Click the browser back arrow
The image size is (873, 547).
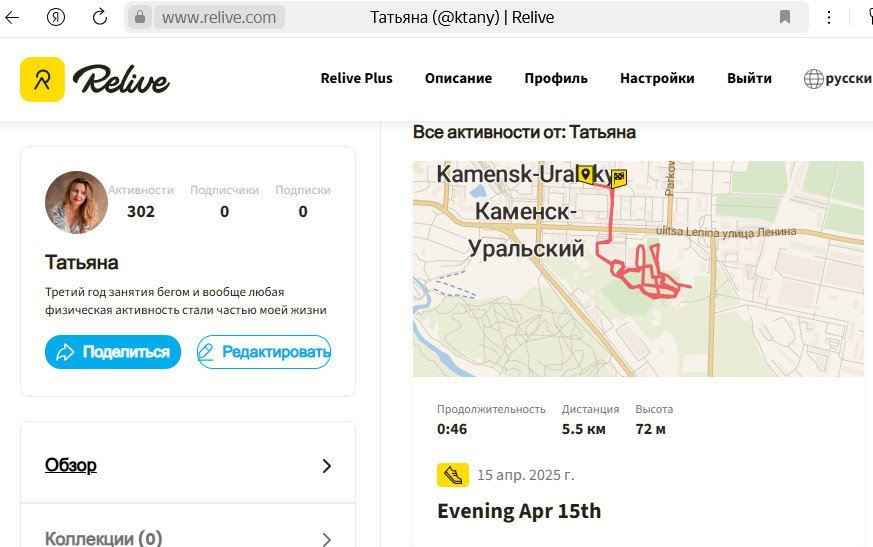point(12,17)
